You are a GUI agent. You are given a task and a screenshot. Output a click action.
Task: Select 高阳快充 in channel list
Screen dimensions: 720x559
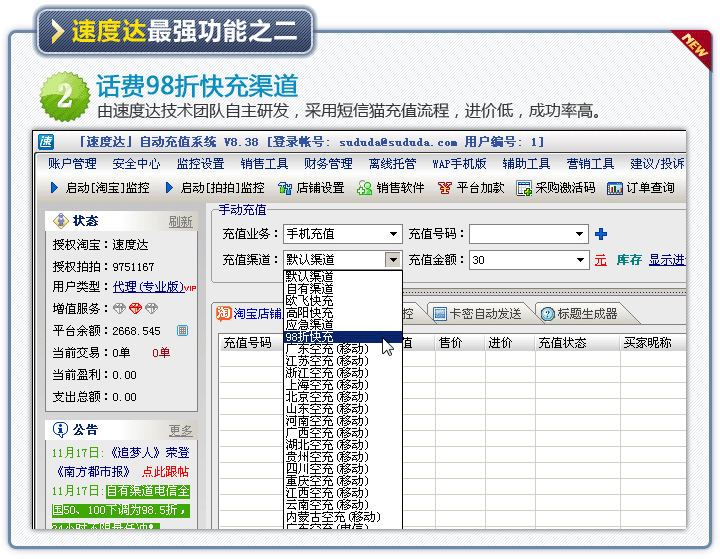pyautogui.click(x=343, y=313)
